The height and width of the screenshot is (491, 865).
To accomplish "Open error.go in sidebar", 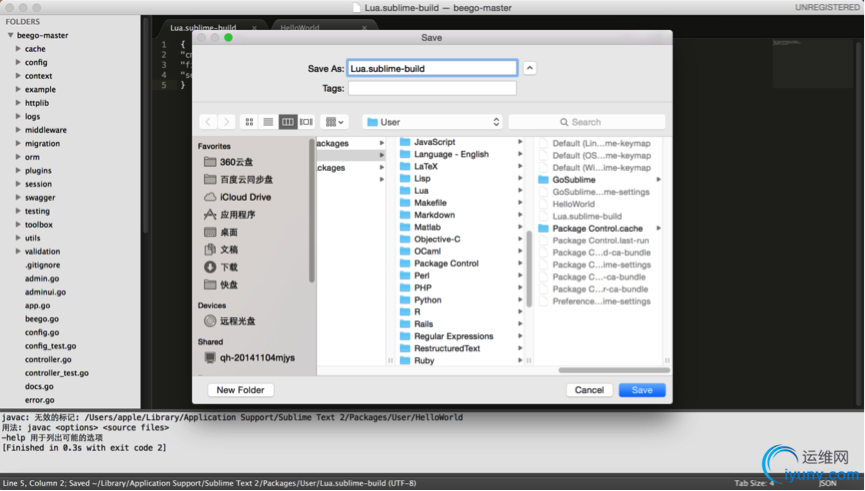I will (39, 400).
